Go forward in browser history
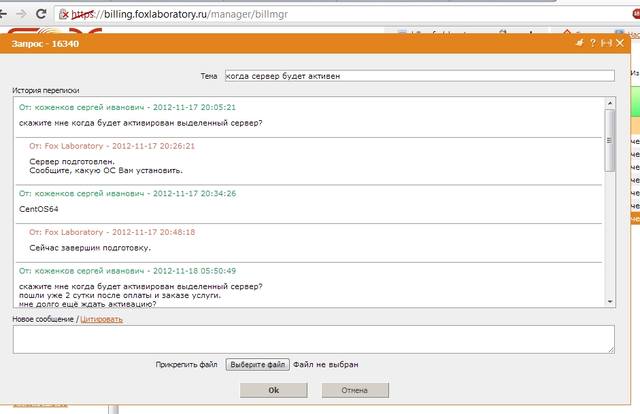This screenshot has height=414, width=640. 21,14
